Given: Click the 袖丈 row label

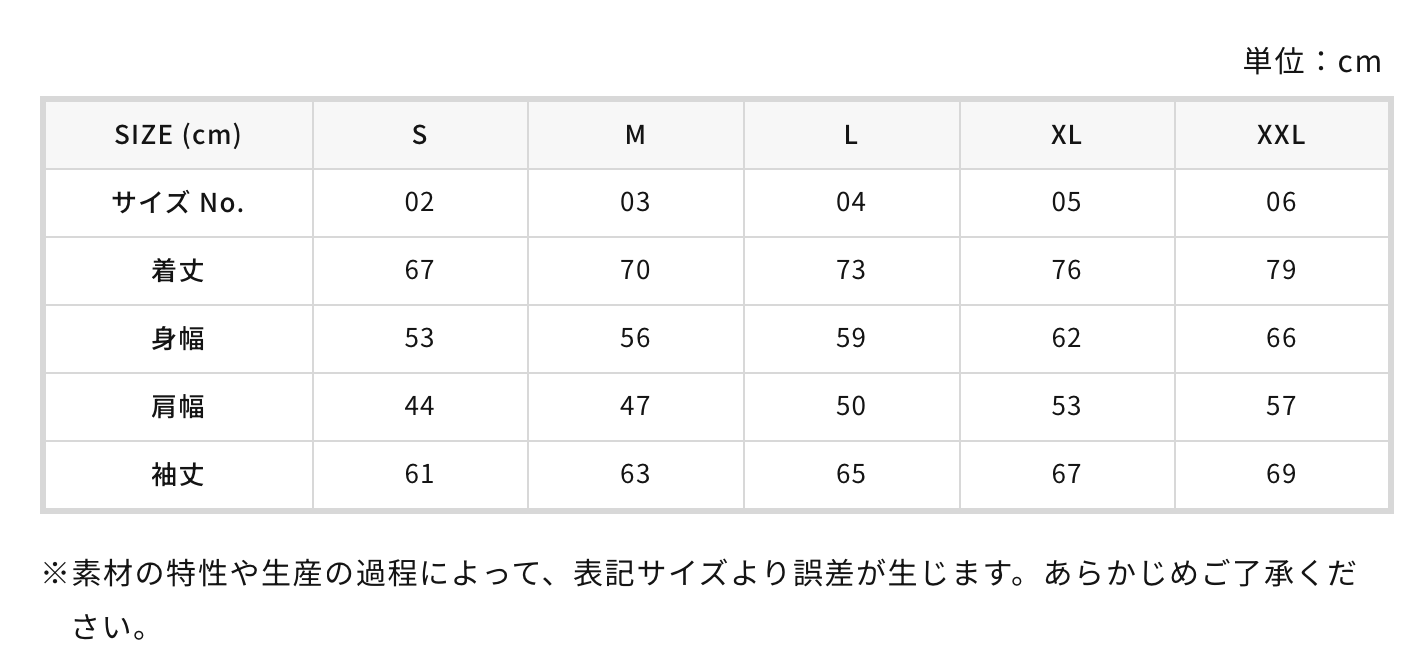Looking at the screenshot, I should (x=178, y=474).
